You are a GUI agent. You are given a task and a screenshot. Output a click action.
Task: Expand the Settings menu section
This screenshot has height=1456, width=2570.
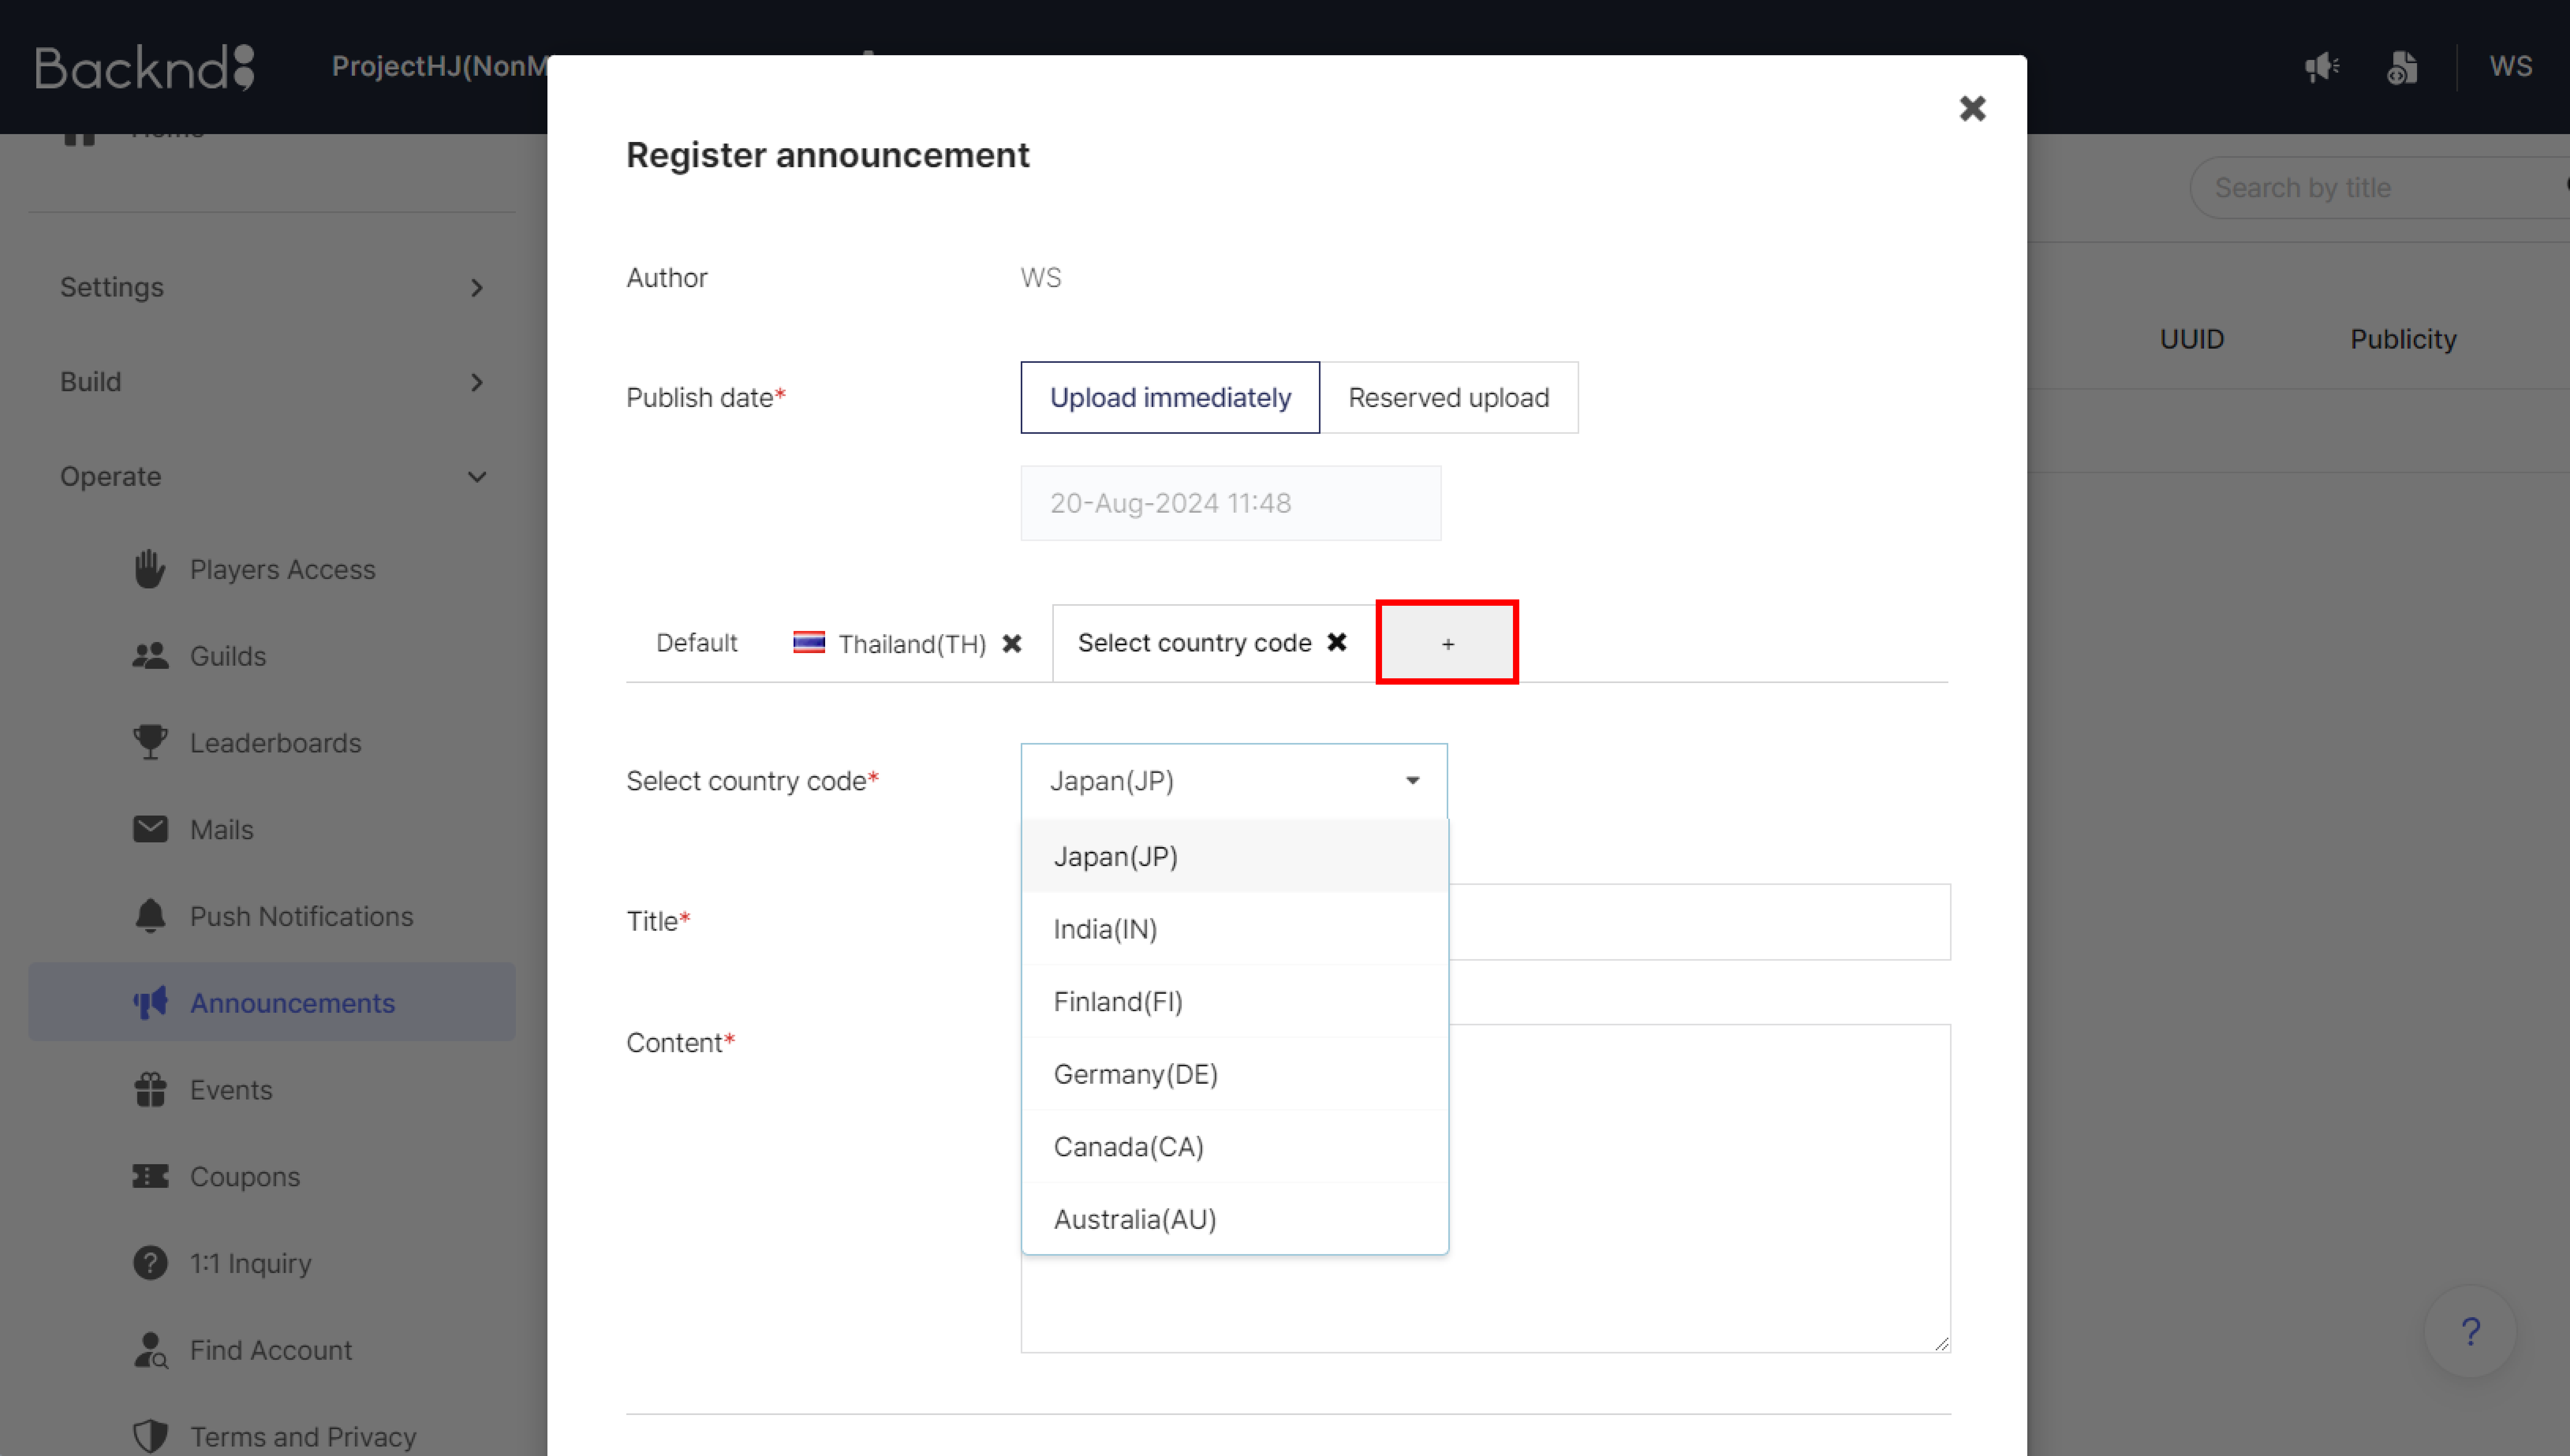[272, 287]
